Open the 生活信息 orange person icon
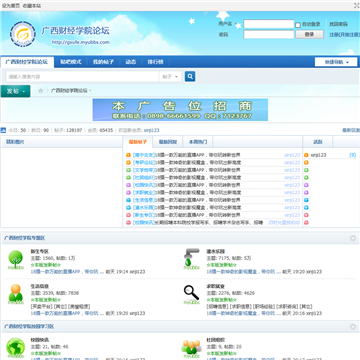The height and width of the screenshot is (360, 360). click(16, 295)
